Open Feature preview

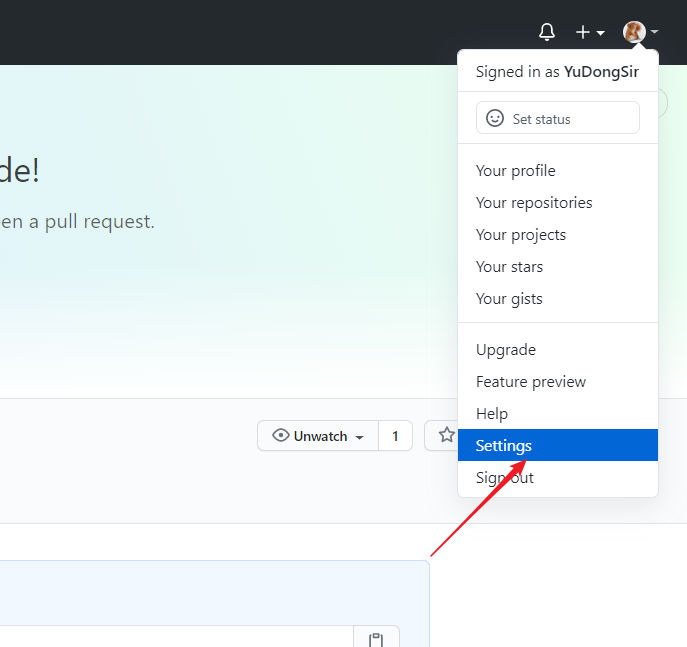point(558,382)
